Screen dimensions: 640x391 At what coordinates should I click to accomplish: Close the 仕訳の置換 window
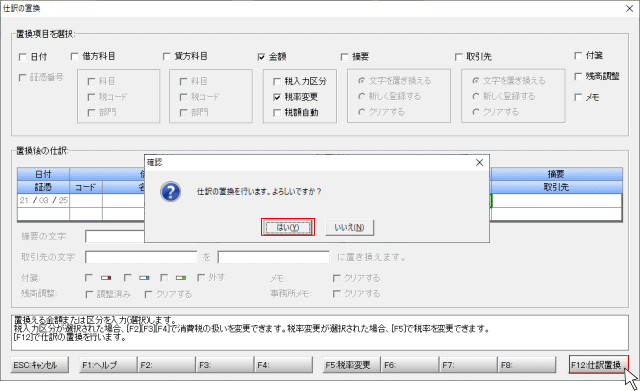tap(629, 9)
